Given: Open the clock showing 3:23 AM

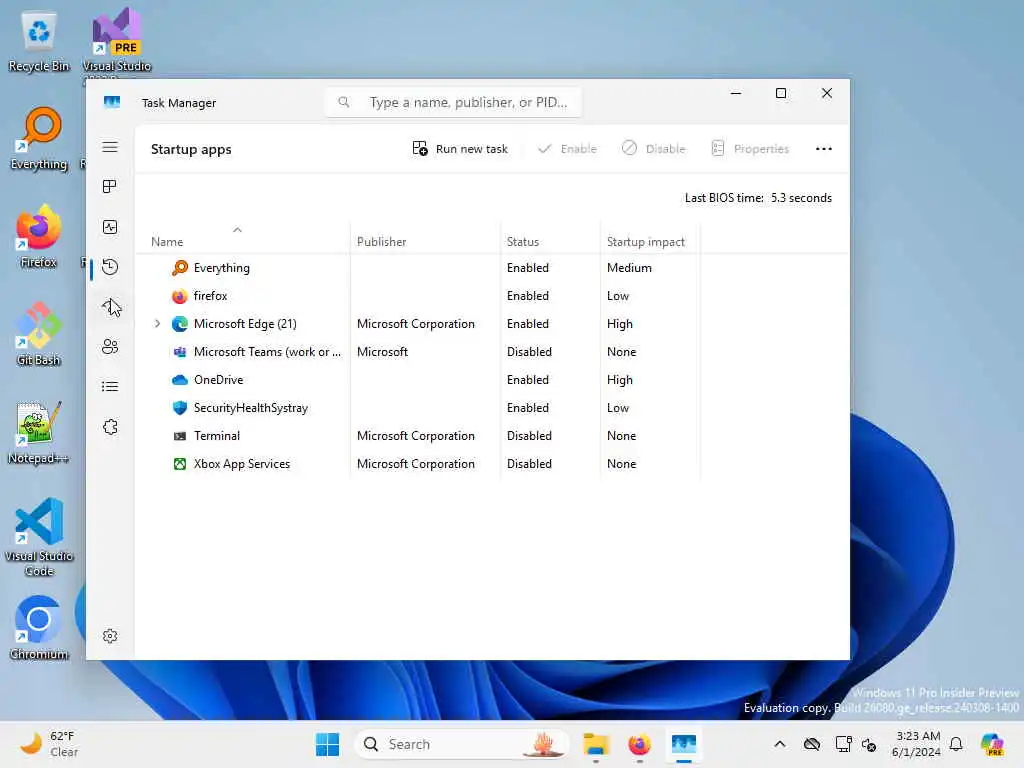Looking at the screenshot, I should point(916,744).
